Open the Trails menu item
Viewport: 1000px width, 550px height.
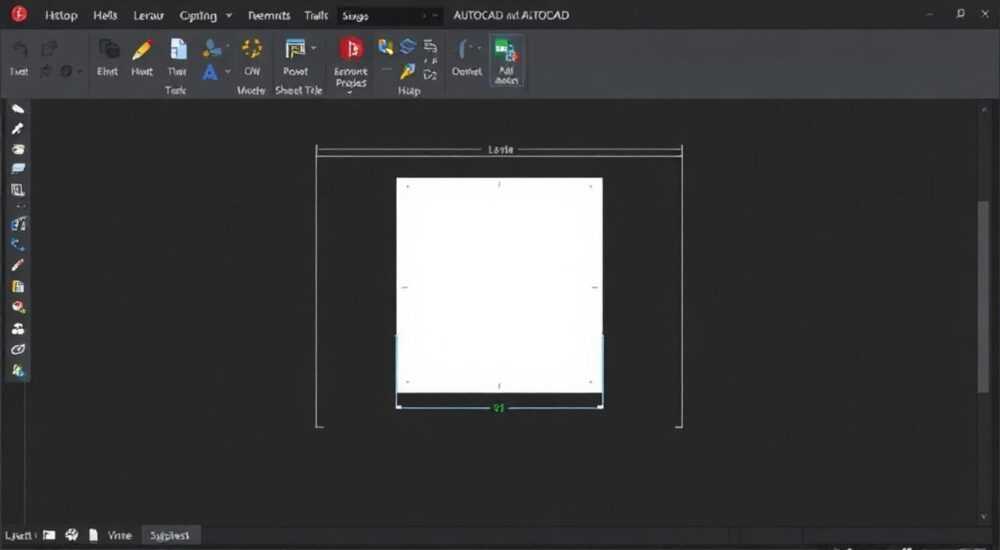coord(316,15)
